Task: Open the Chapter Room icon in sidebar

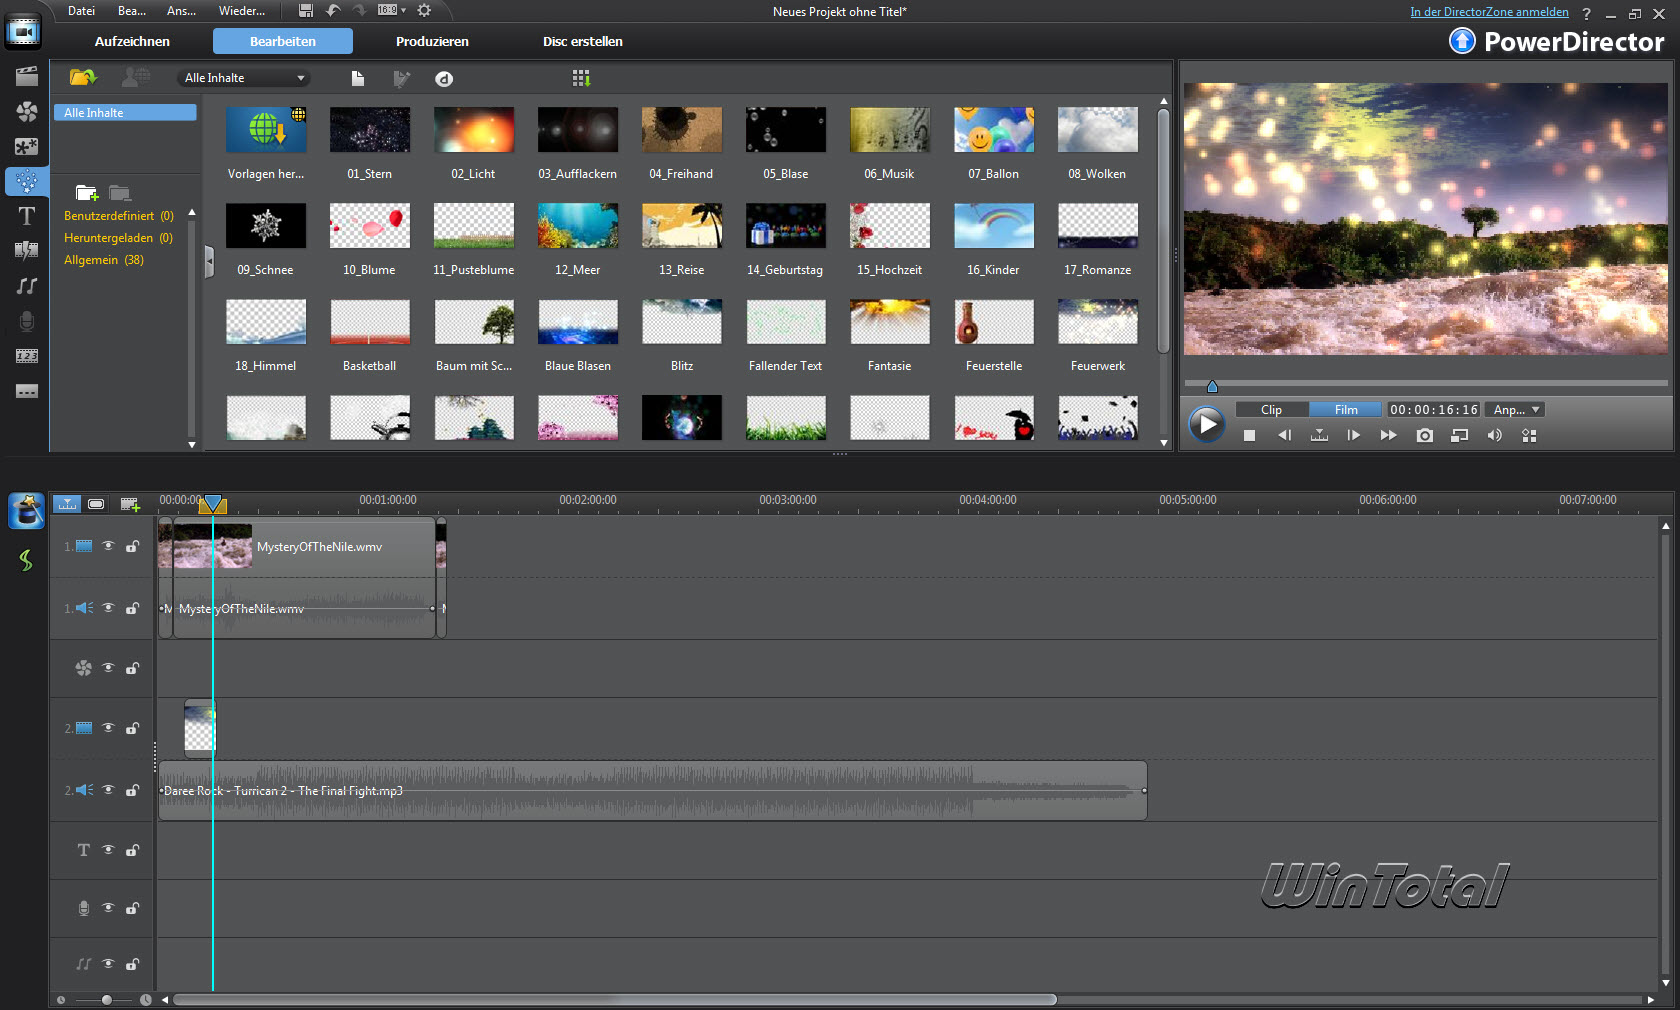Action: click(27, 356)
